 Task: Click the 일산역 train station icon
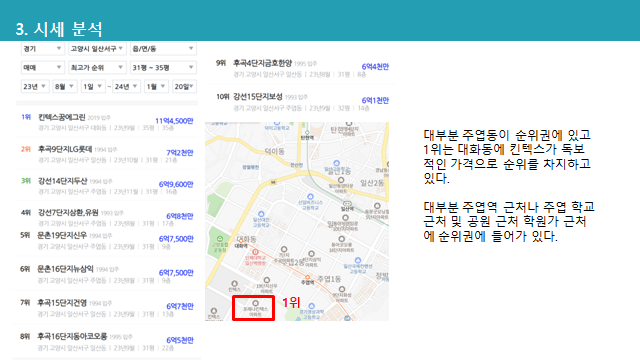[347, 204]
